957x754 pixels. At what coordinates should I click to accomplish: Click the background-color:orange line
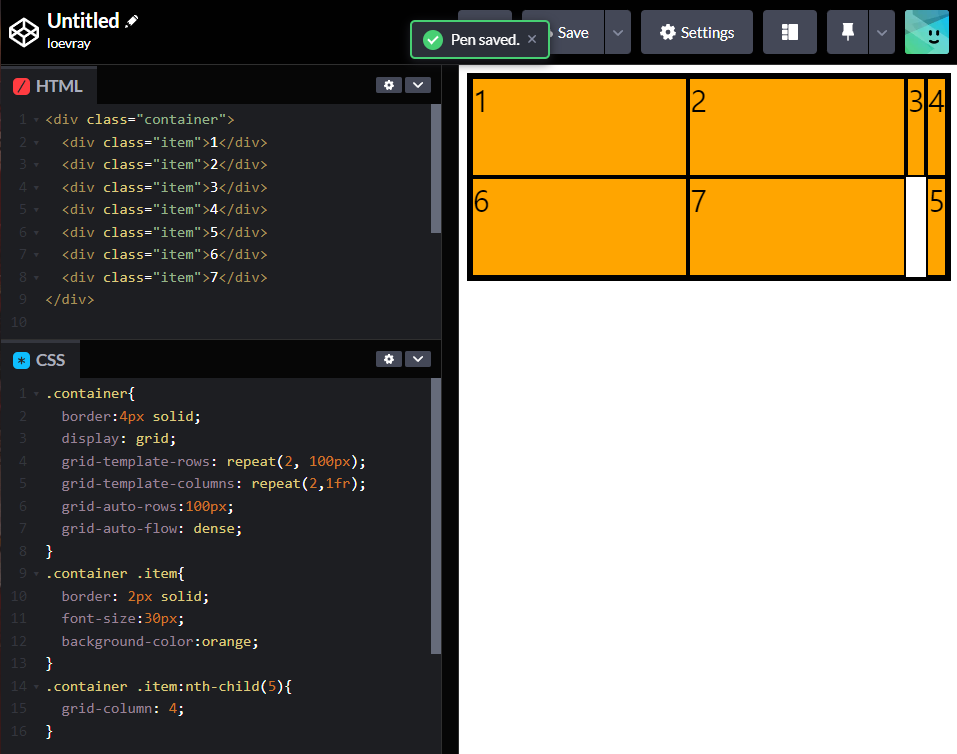(x=160, y=642)
